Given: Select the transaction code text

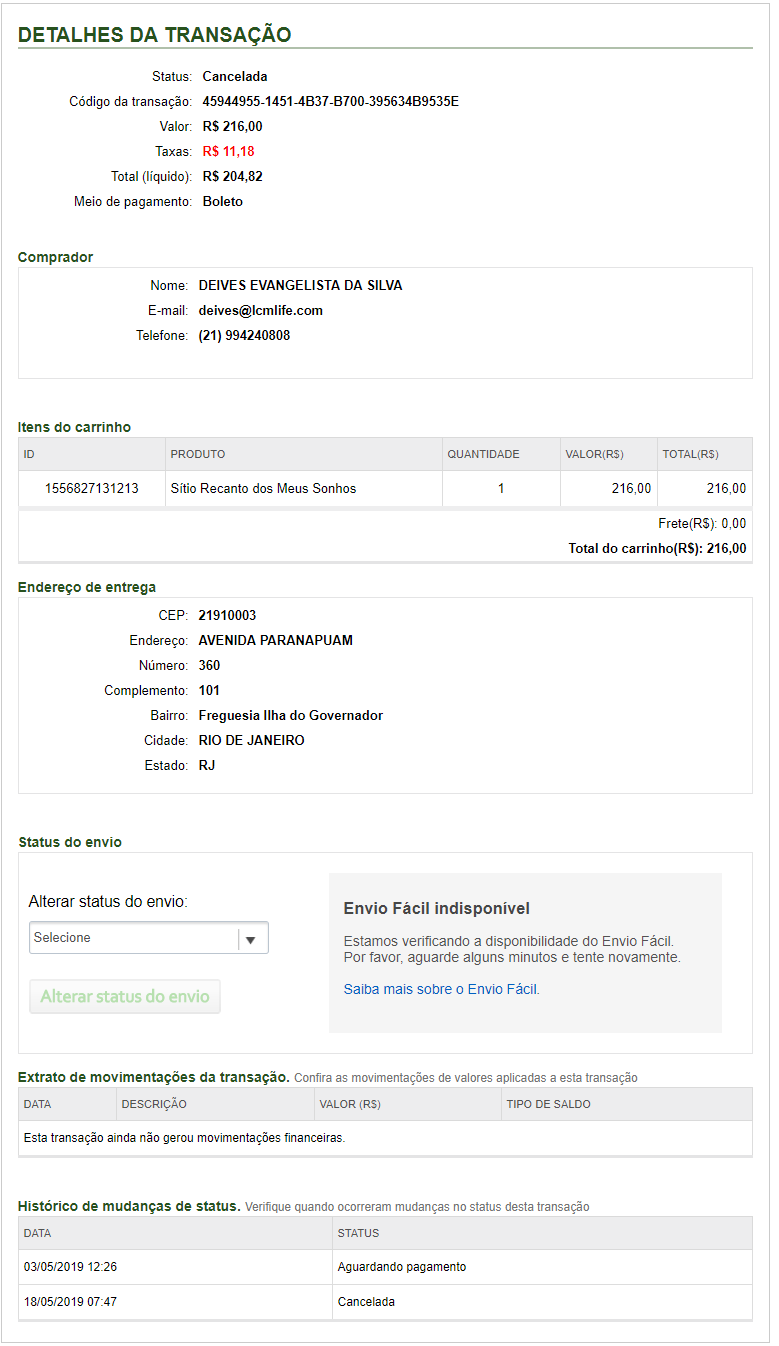Looking at the screenshot, I should click(330, 101).
